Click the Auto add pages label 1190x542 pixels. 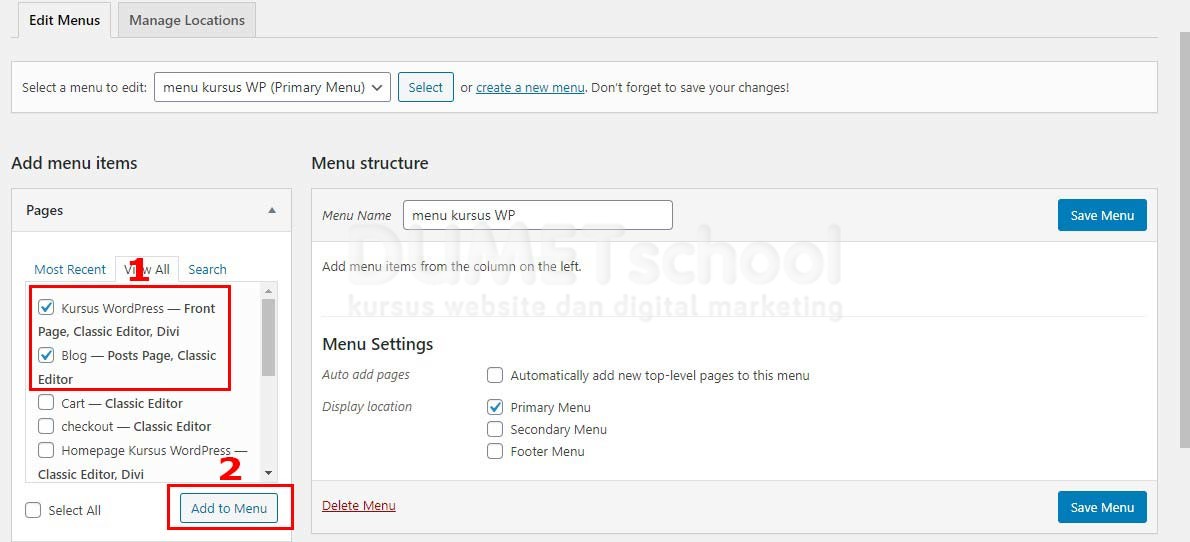[366, 375]
